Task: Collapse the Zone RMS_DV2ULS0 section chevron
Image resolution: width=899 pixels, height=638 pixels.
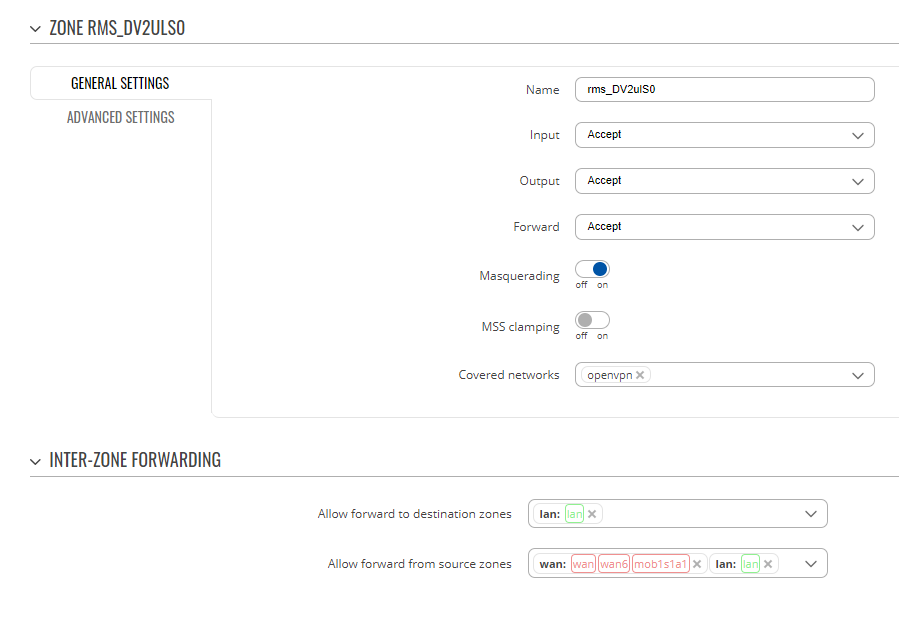Action: pyautogui.click(x=36, y=29)
